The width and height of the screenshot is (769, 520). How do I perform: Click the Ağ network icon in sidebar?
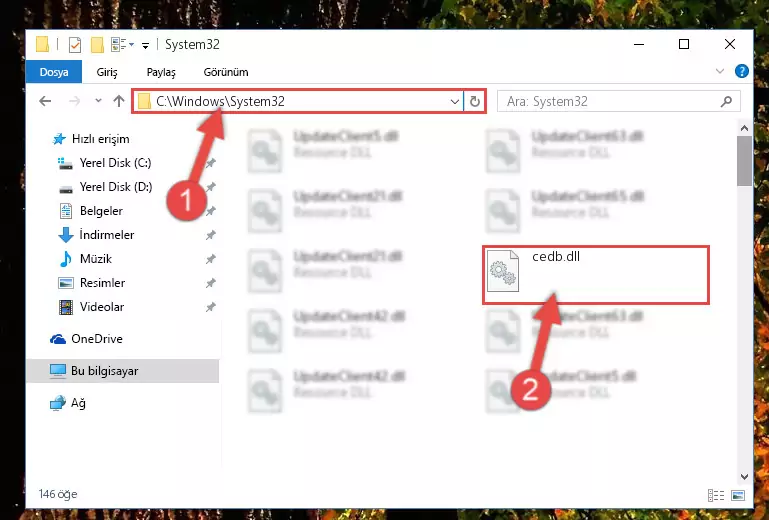(x=58, y=403)
